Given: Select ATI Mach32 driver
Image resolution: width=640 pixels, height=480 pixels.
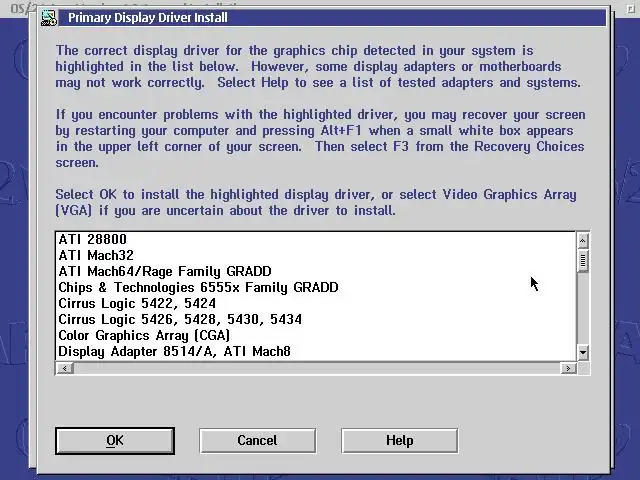Looking at the screenshot, I should (x=315, y=256).
